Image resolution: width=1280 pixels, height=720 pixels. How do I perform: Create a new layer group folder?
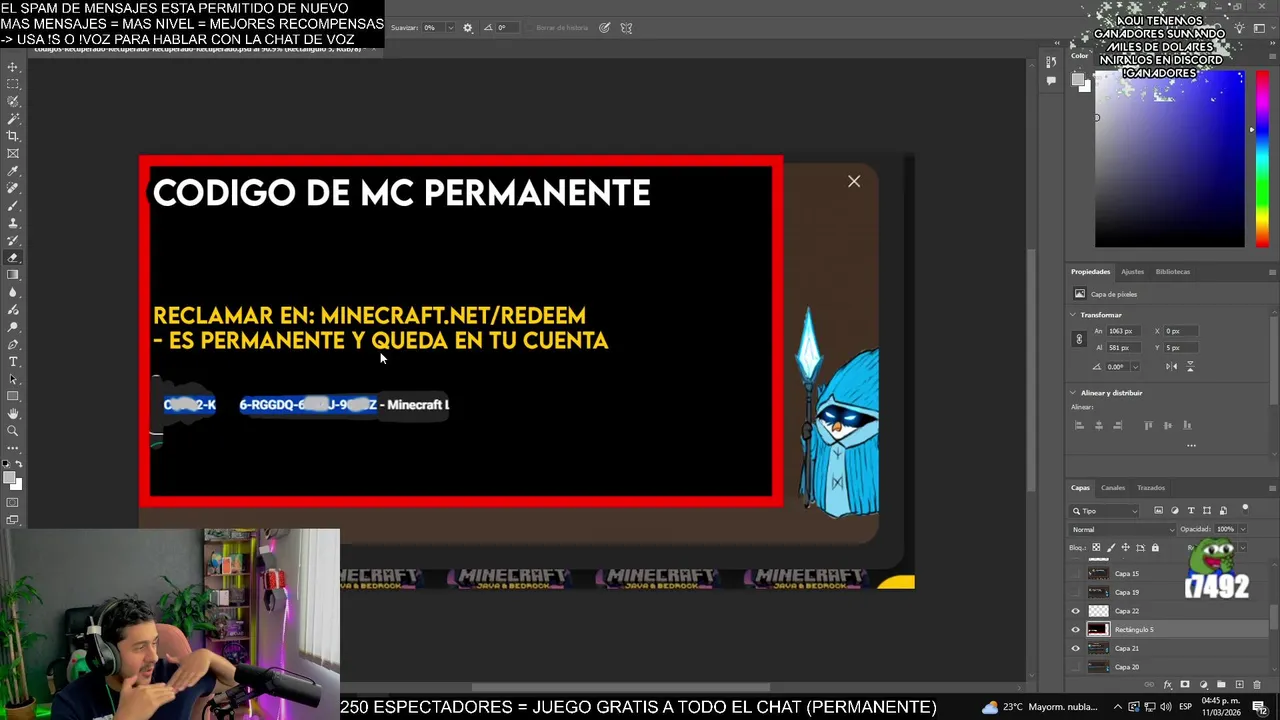coord(1221,685)
